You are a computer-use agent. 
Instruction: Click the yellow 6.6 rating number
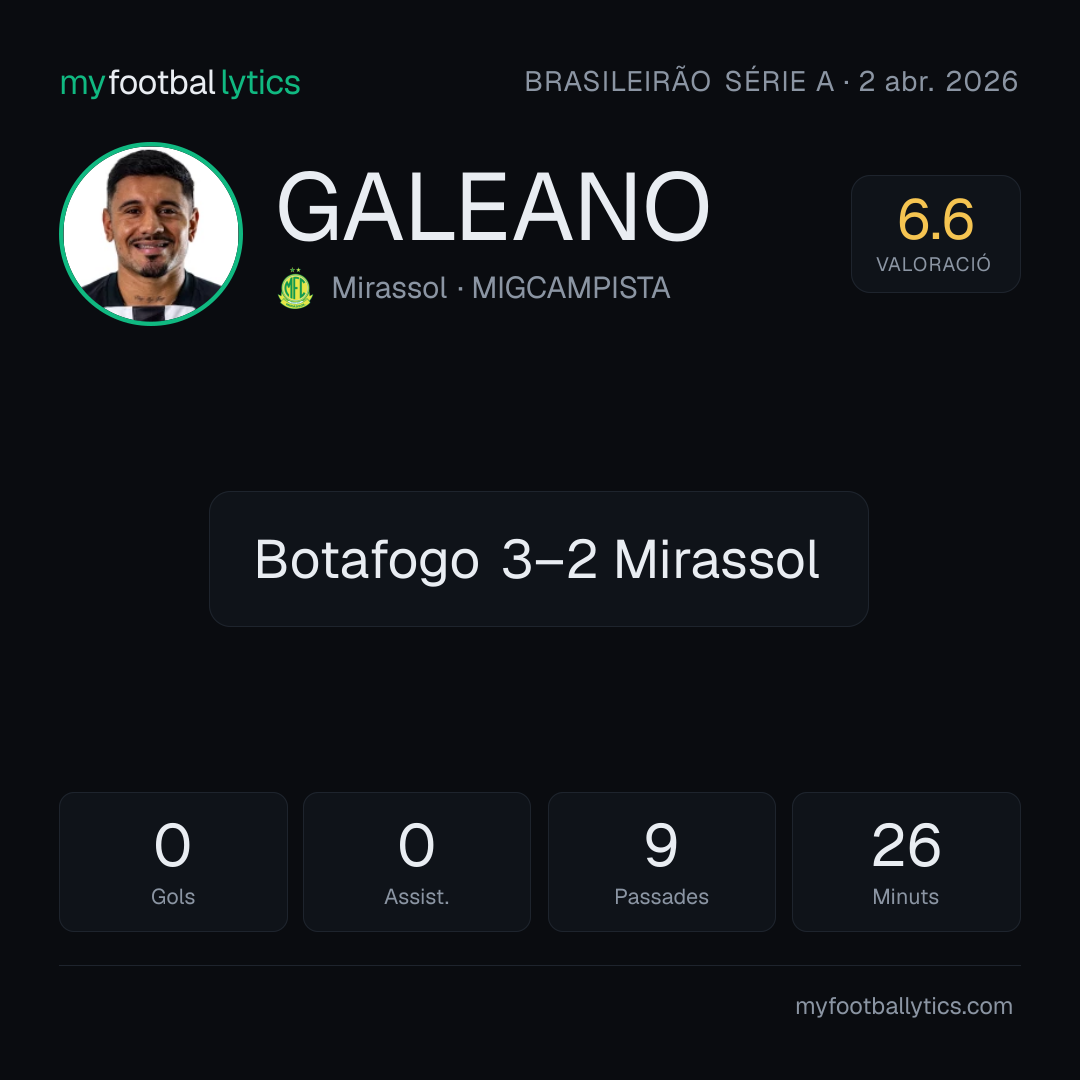click(x=935, y=220)
